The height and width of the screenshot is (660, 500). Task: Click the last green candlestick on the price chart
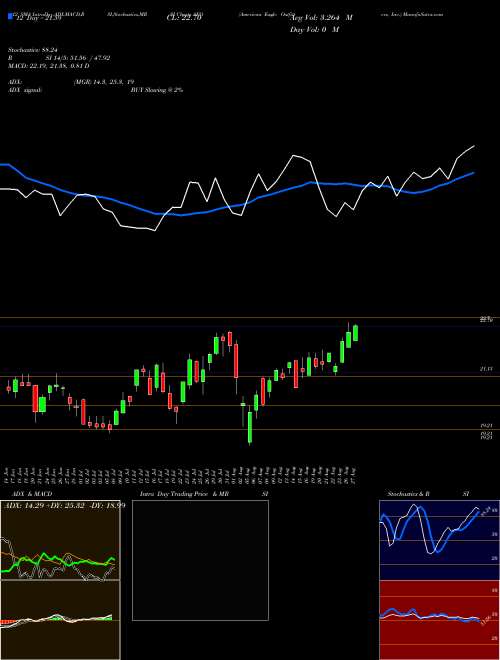(356, 333)
